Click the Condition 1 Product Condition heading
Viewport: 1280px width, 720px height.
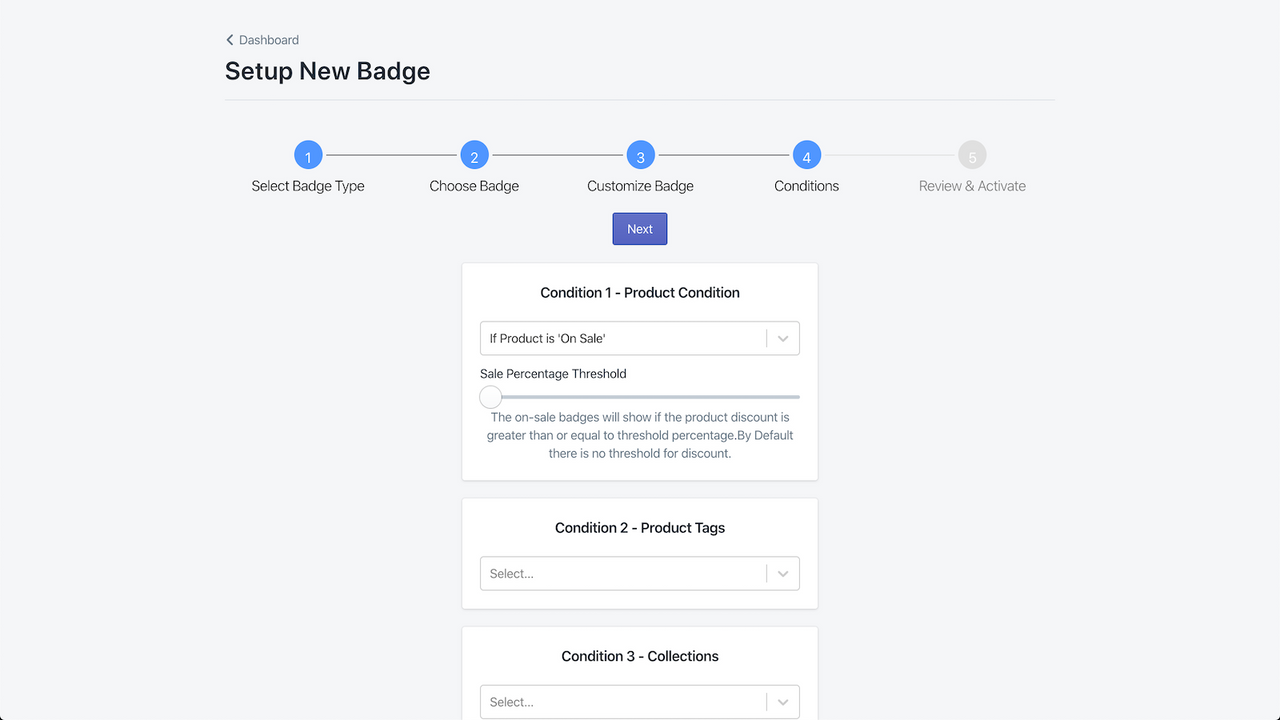[x=639, y=292]
